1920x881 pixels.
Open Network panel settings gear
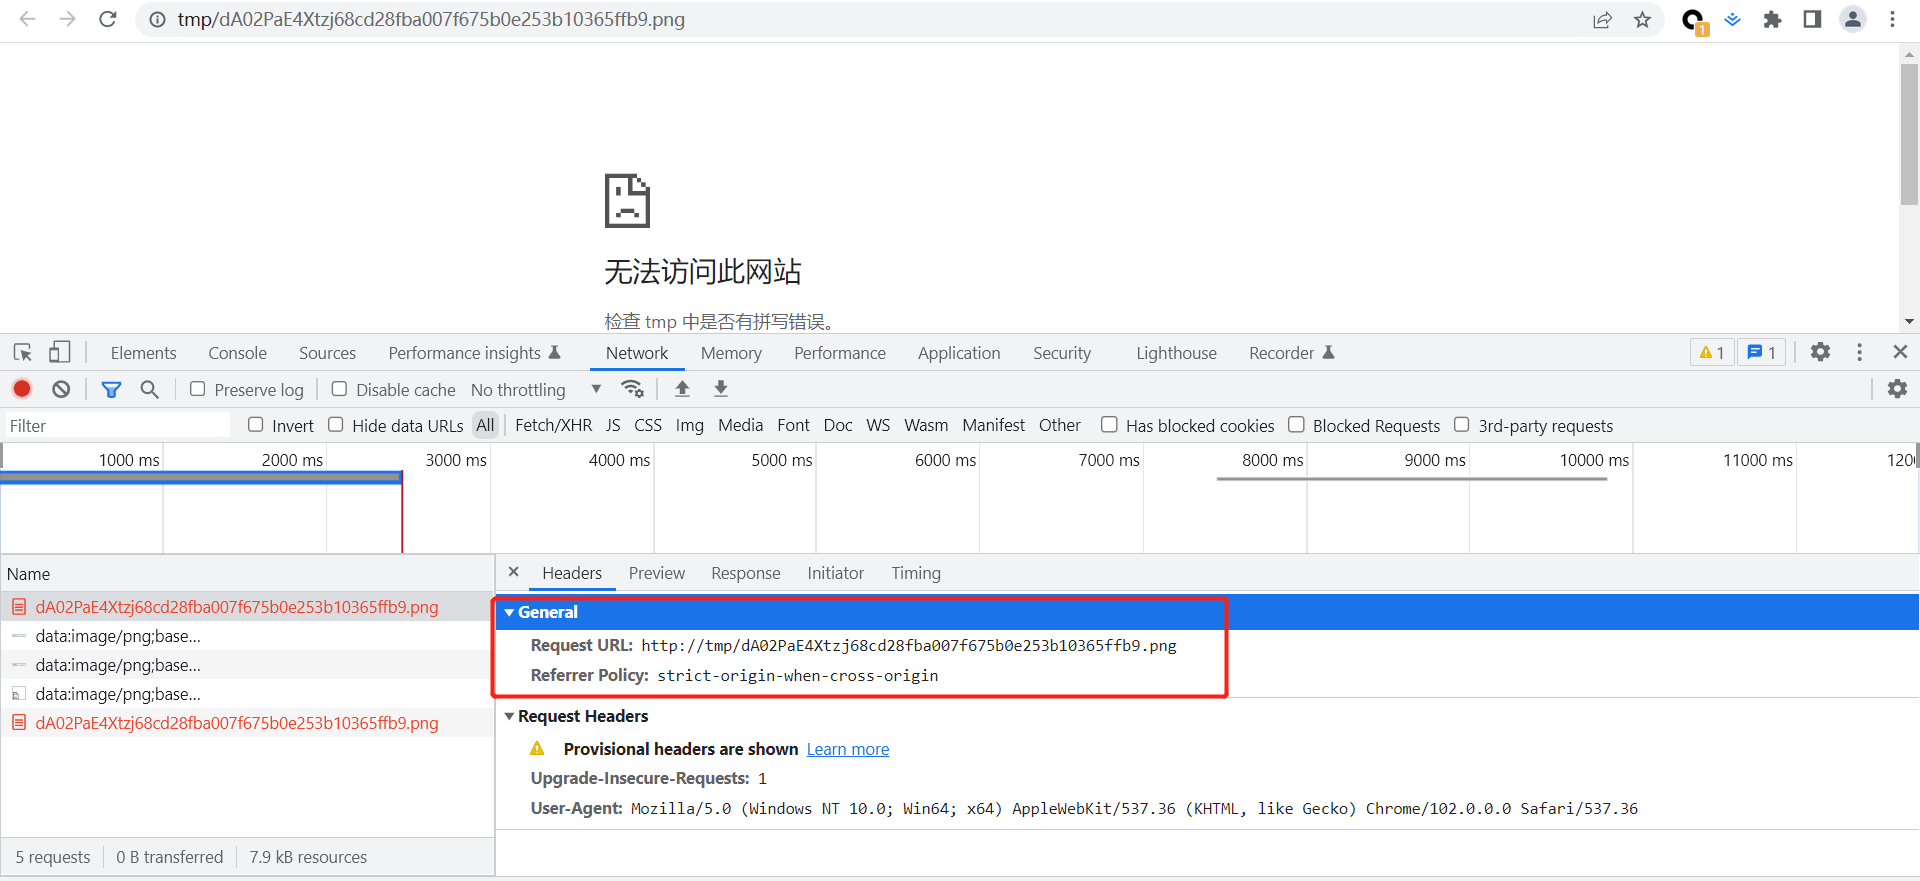pos(1897,389)
